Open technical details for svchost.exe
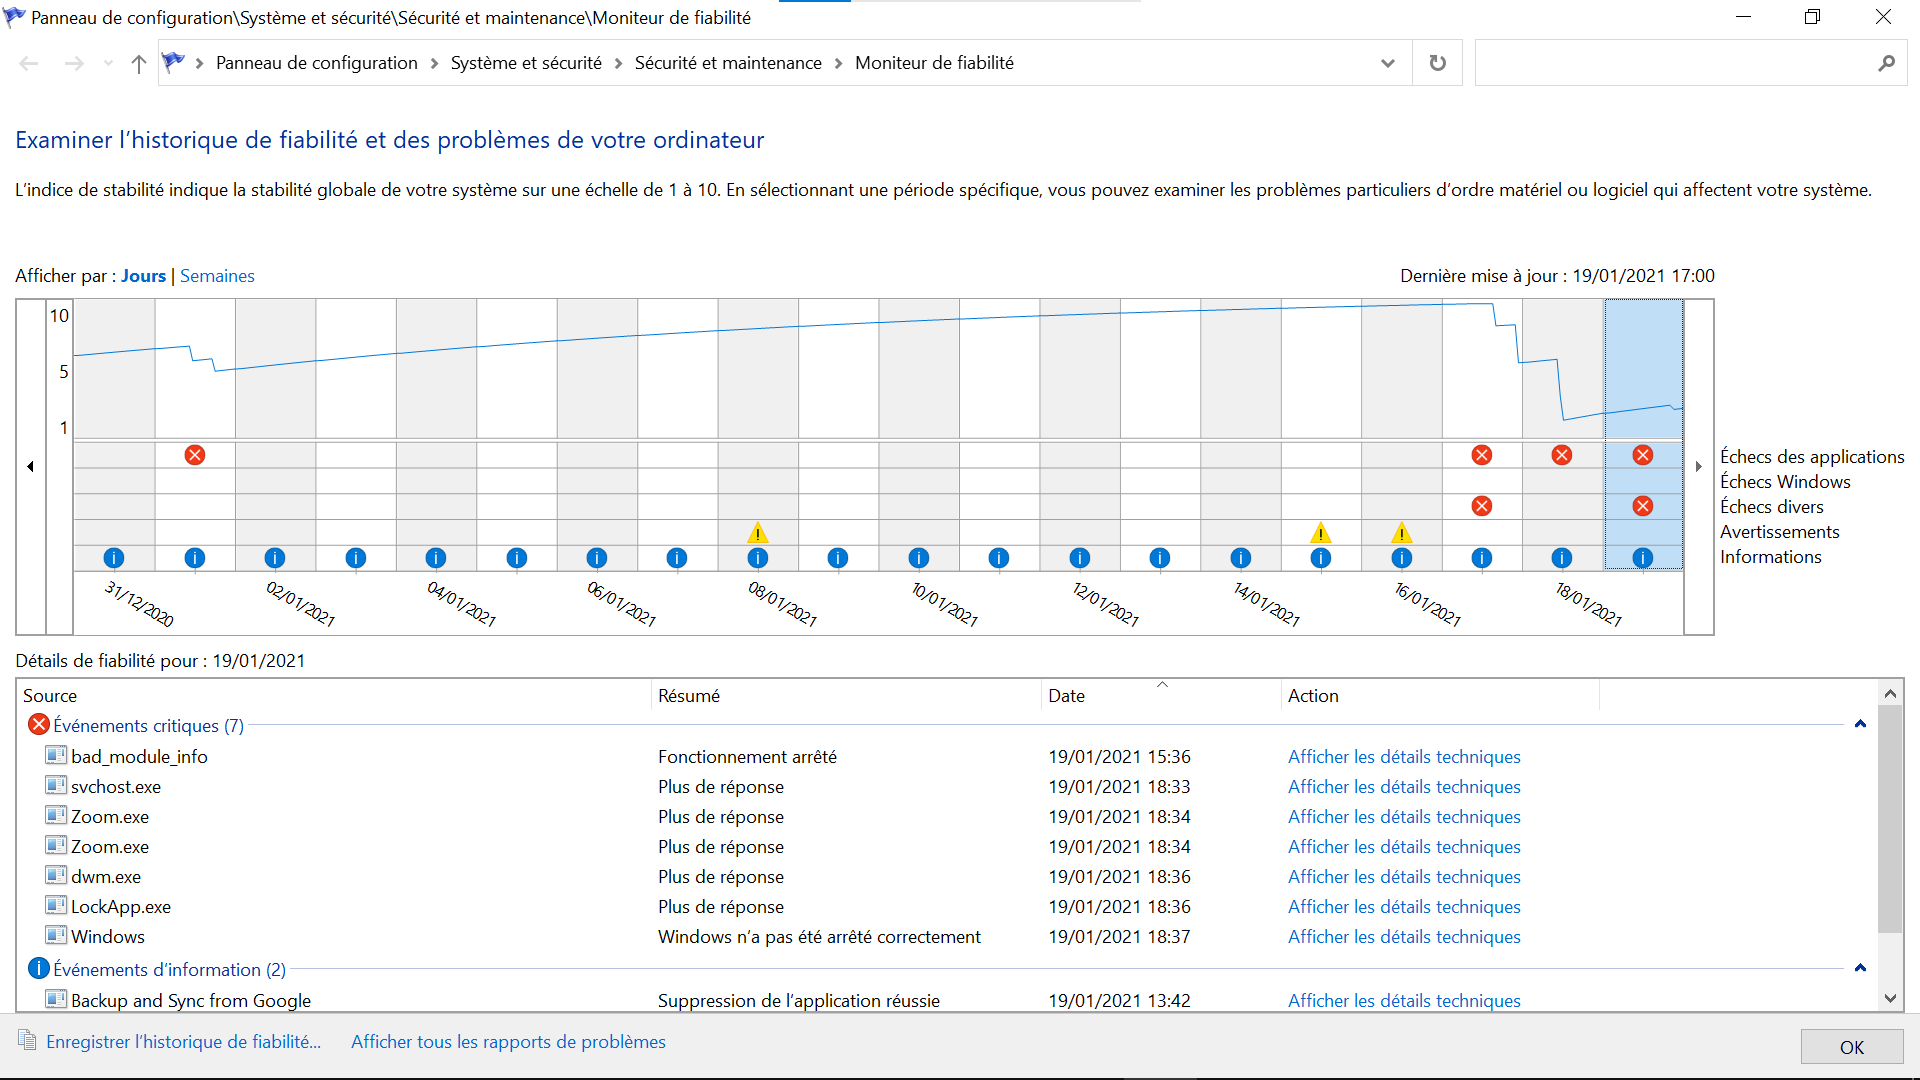Image resolution: width=1920 pixels, height=1080 pixels. click(1404, 787)
